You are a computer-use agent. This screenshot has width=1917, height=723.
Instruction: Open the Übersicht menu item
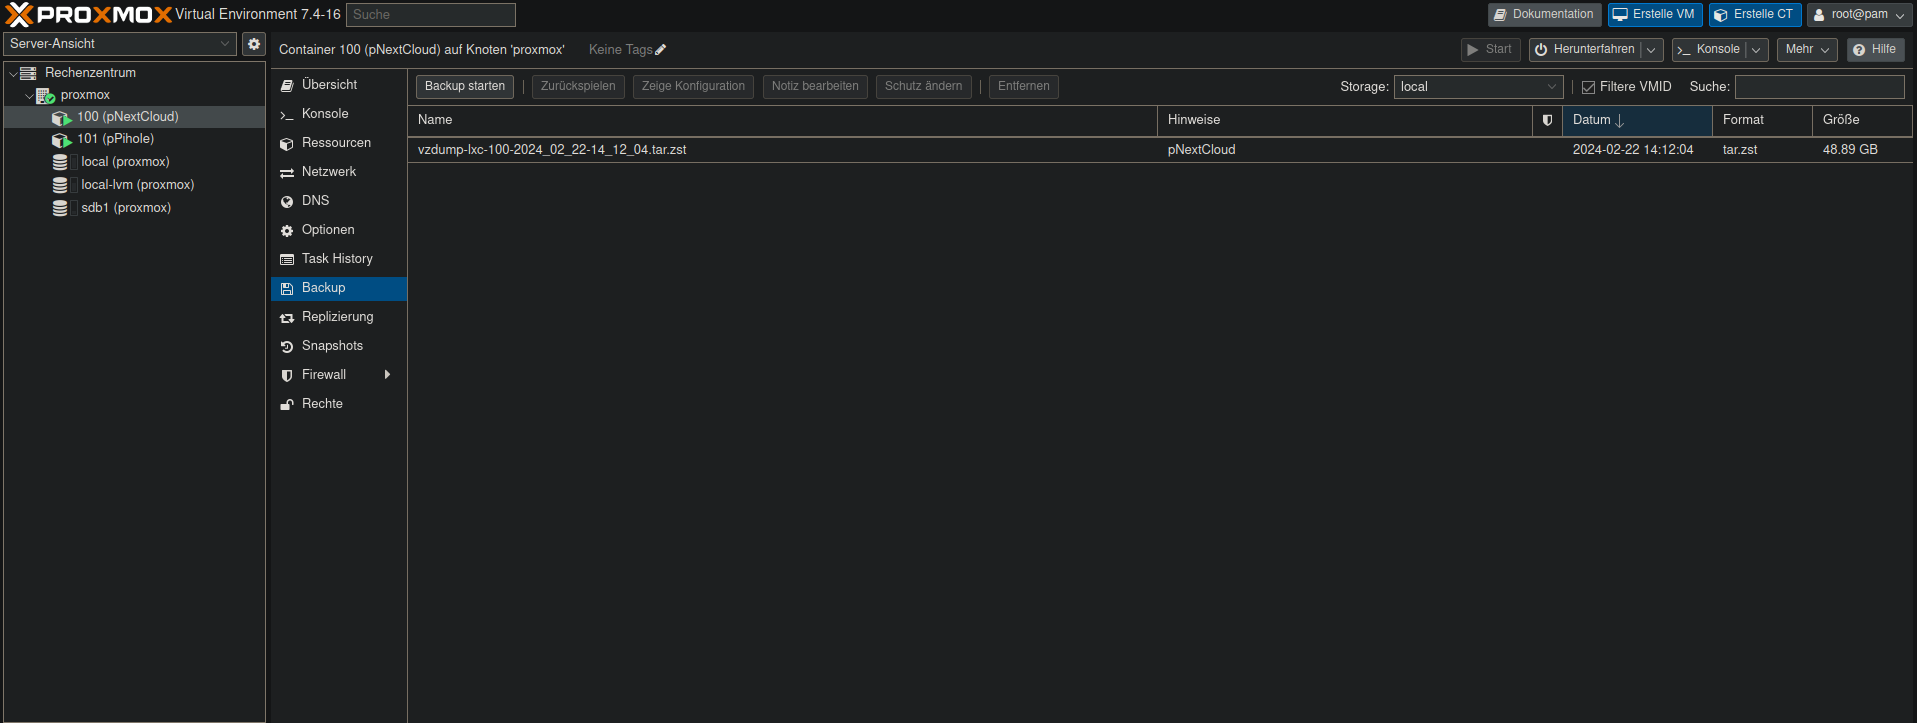pos(339,85)
